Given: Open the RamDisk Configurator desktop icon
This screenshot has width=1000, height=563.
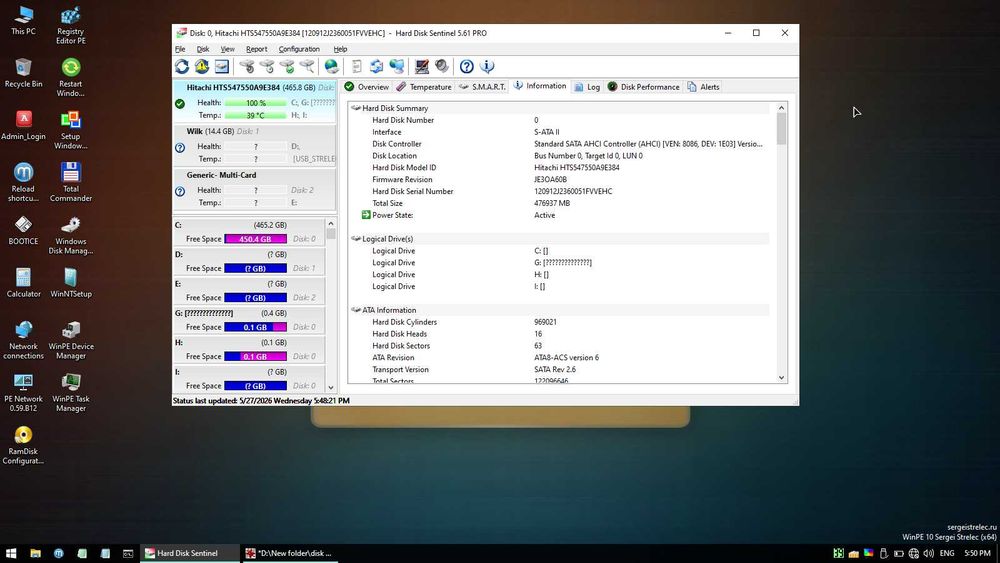Looking at the screenshot, I should pyautogui.click(x=24, y=445).
